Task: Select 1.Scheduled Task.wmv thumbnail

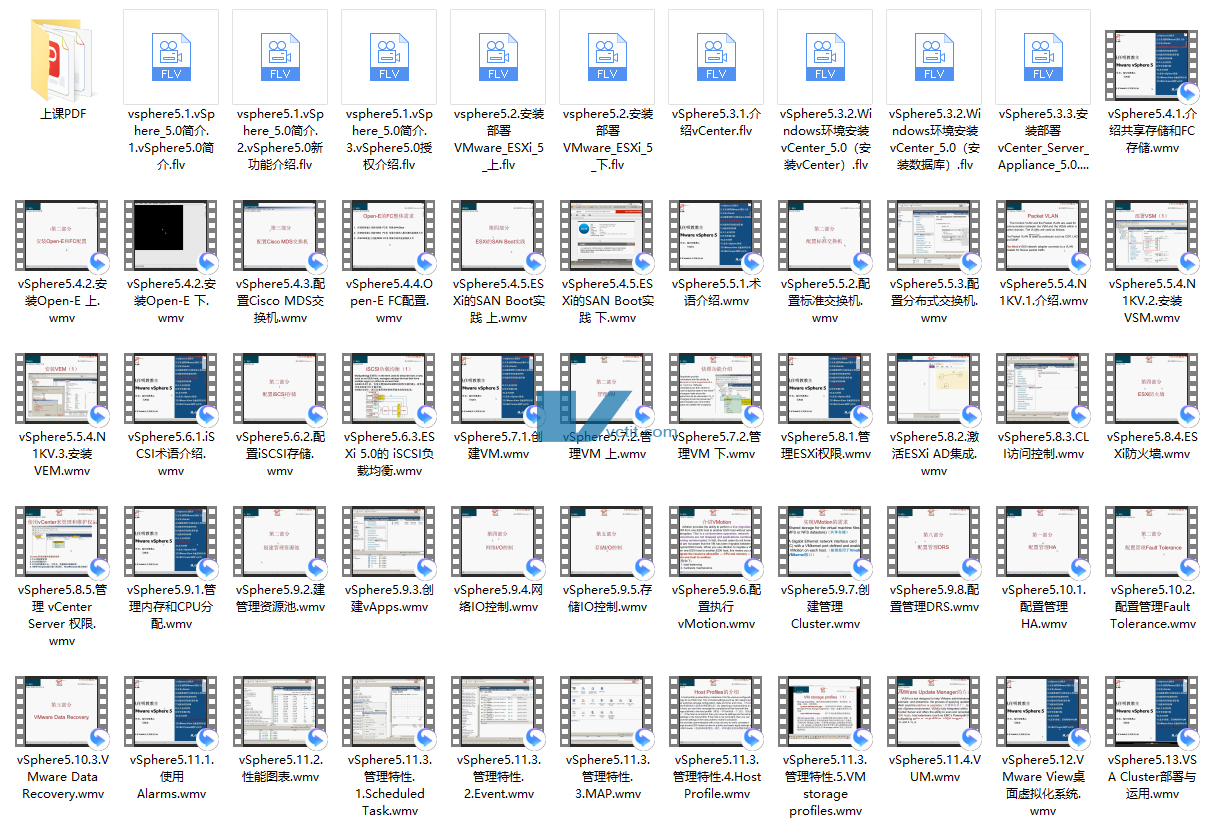Action: click(389, 712)
